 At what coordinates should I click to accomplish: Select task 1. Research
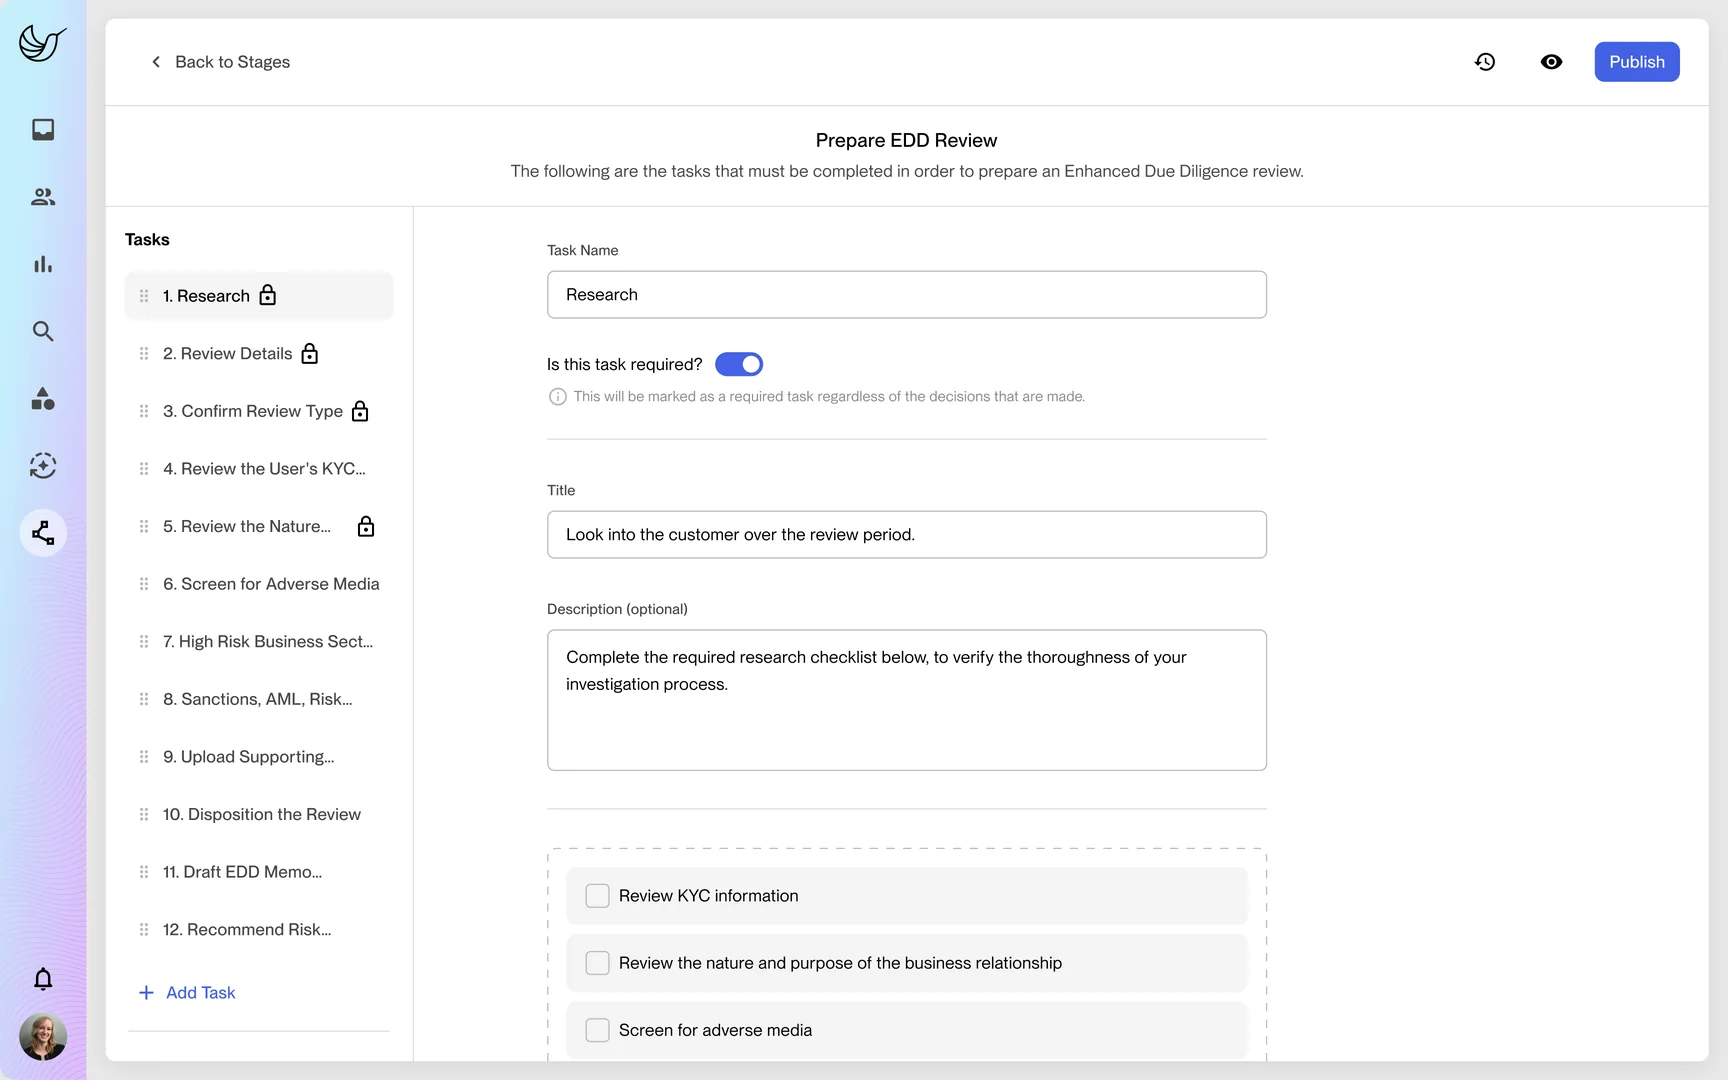coord(259,296)
